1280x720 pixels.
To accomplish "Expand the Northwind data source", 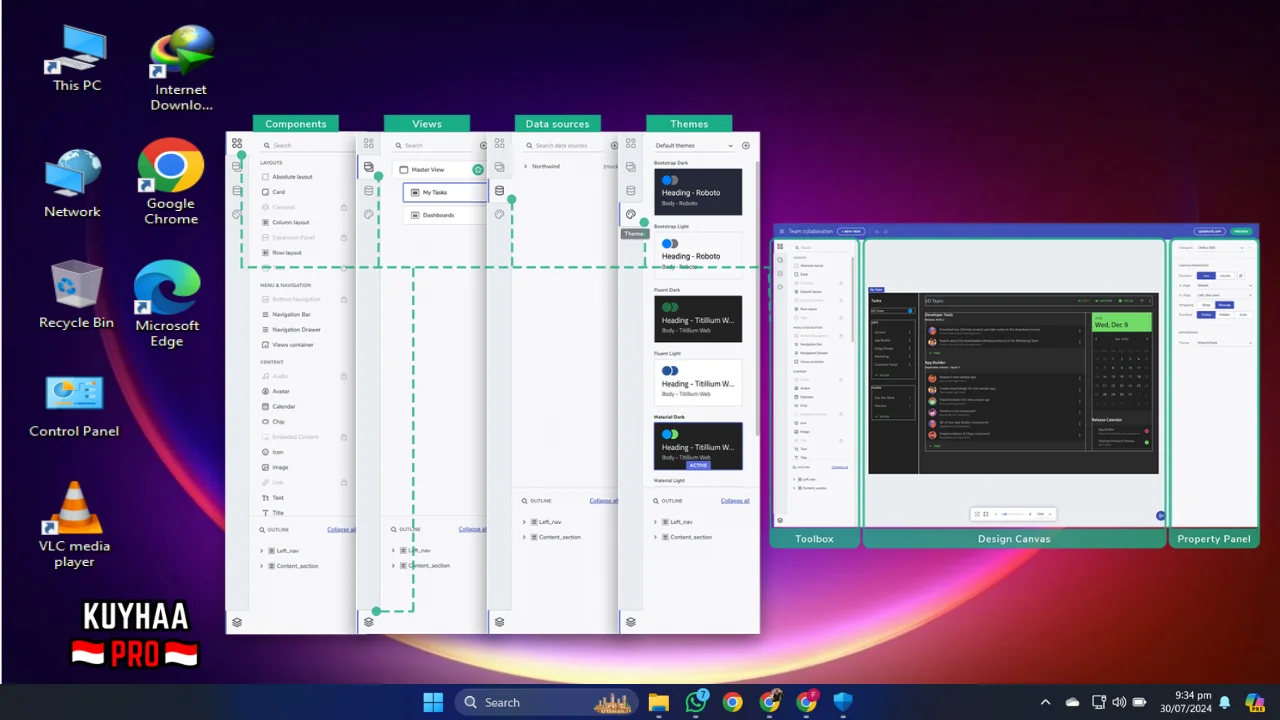I will tap(525, 166).
